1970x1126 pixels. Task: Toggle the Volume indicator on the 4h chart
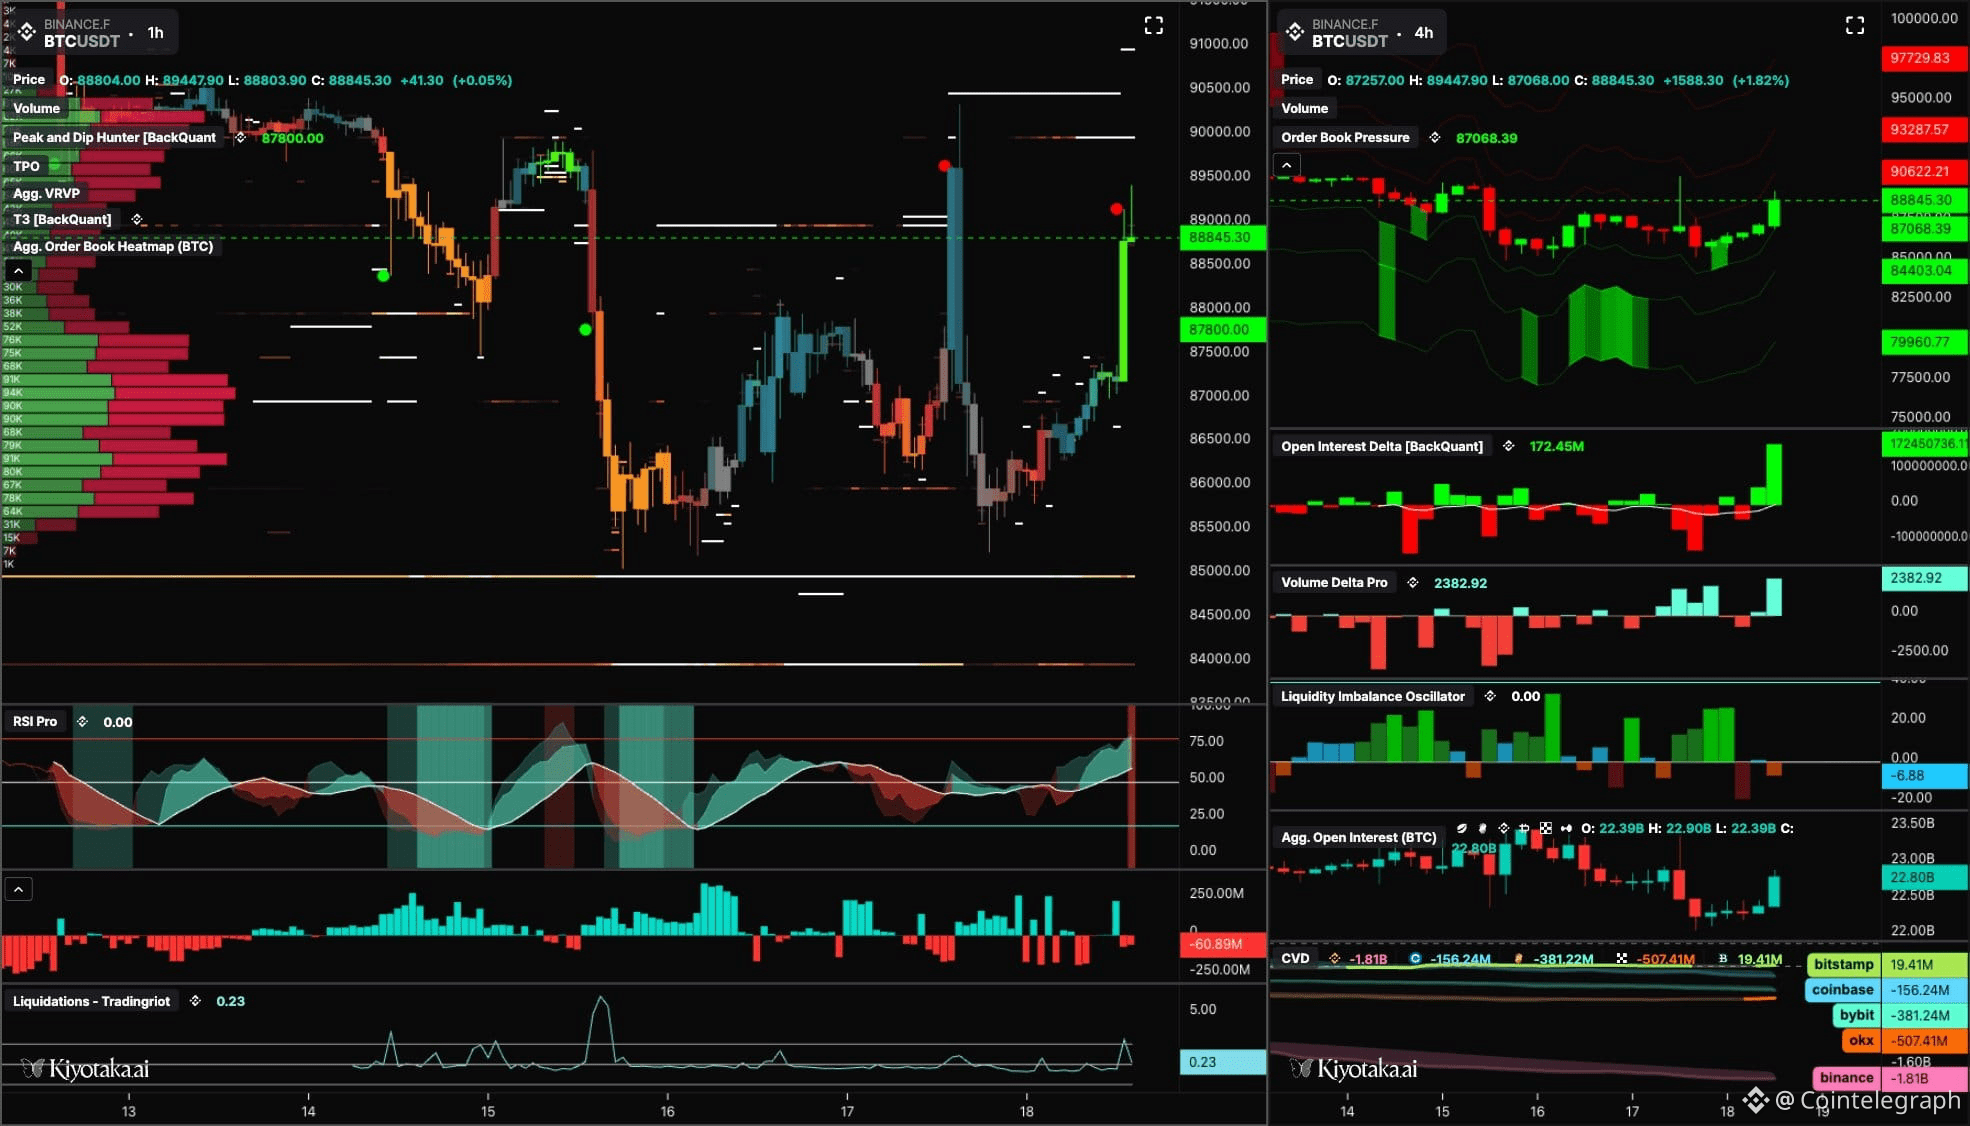pos(1304,109)
